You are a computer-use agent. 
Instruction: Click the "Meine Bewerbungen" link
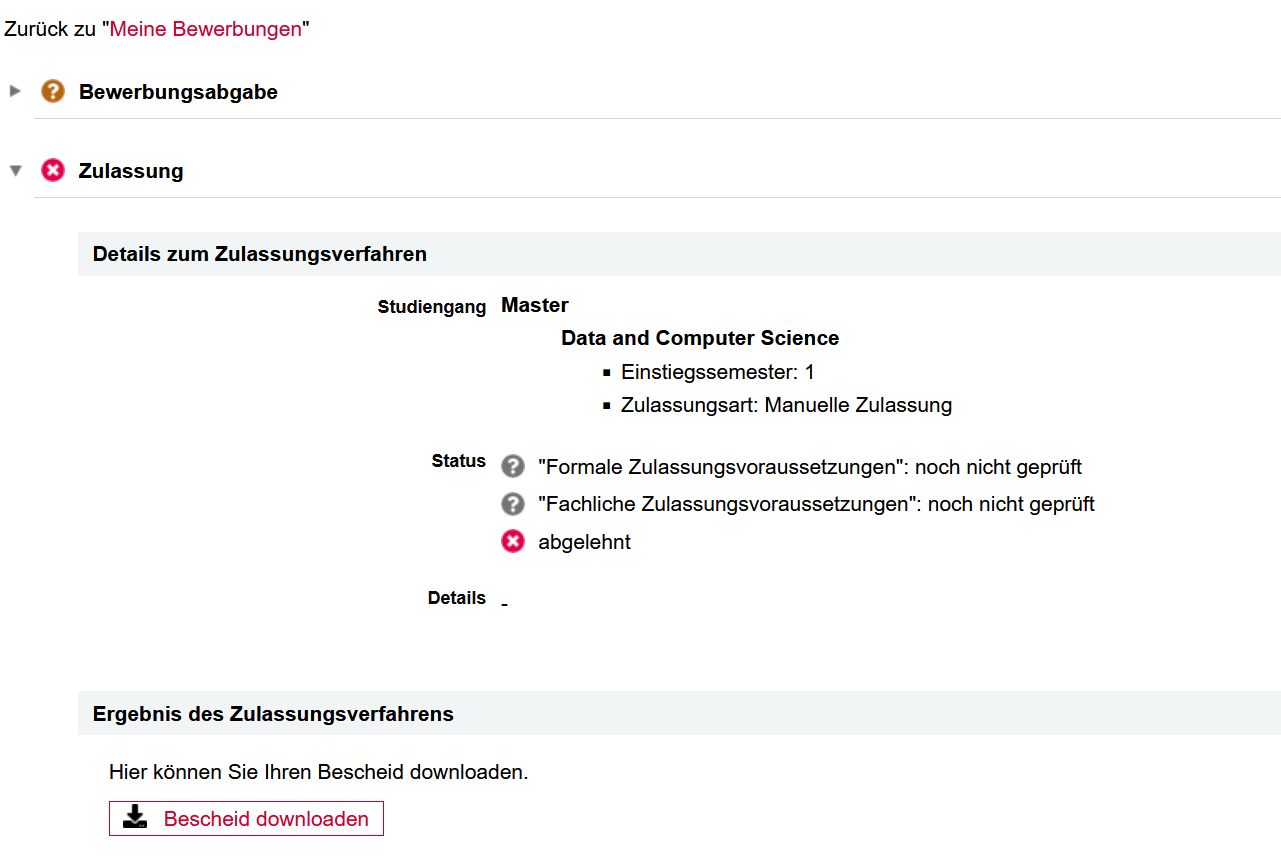click(205, 29)
